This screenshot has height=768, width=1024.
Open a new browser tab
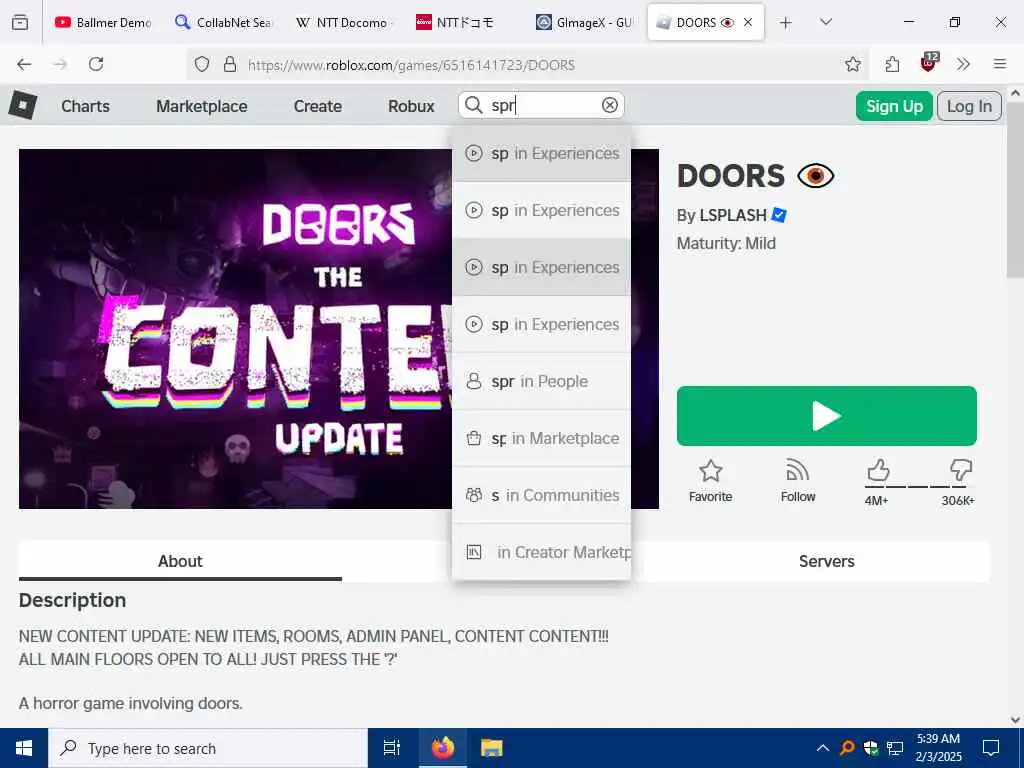(786, 23)
